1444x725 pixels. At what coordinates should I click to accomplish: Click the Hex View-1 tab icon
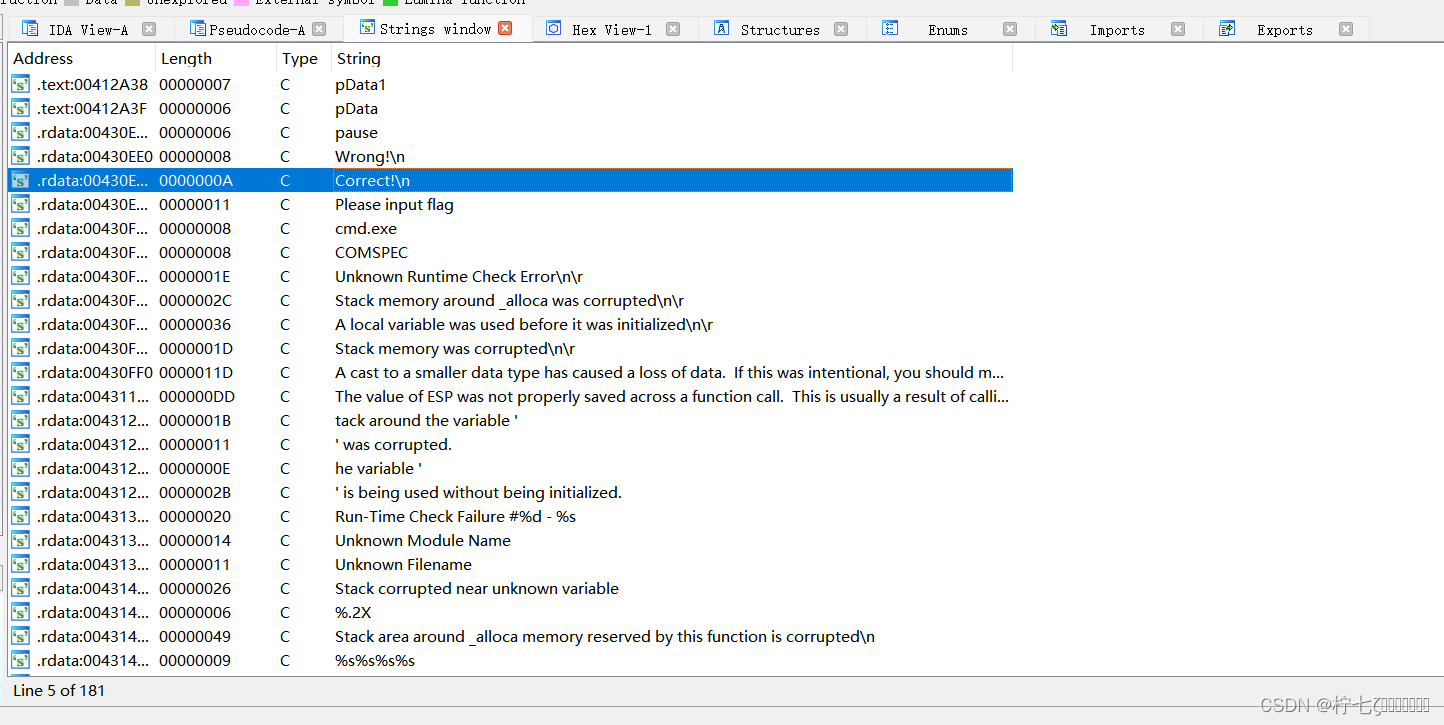point(553,28)
